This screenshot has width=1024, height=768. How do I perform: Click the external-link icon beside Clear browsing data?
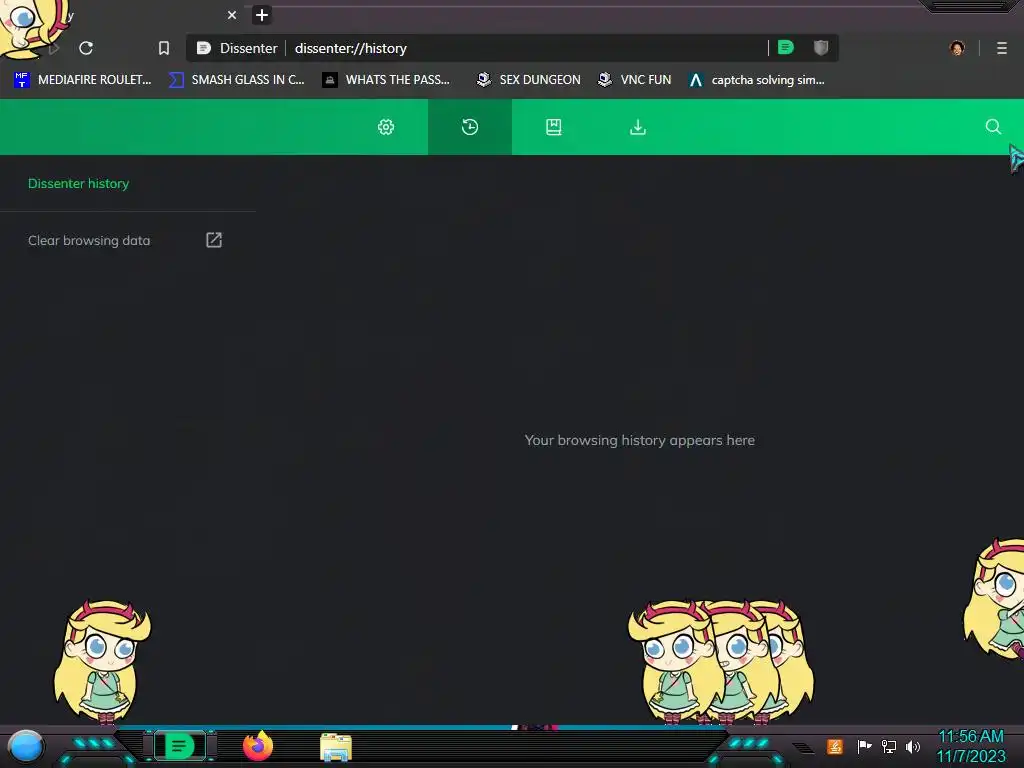[x=214, y=240]
